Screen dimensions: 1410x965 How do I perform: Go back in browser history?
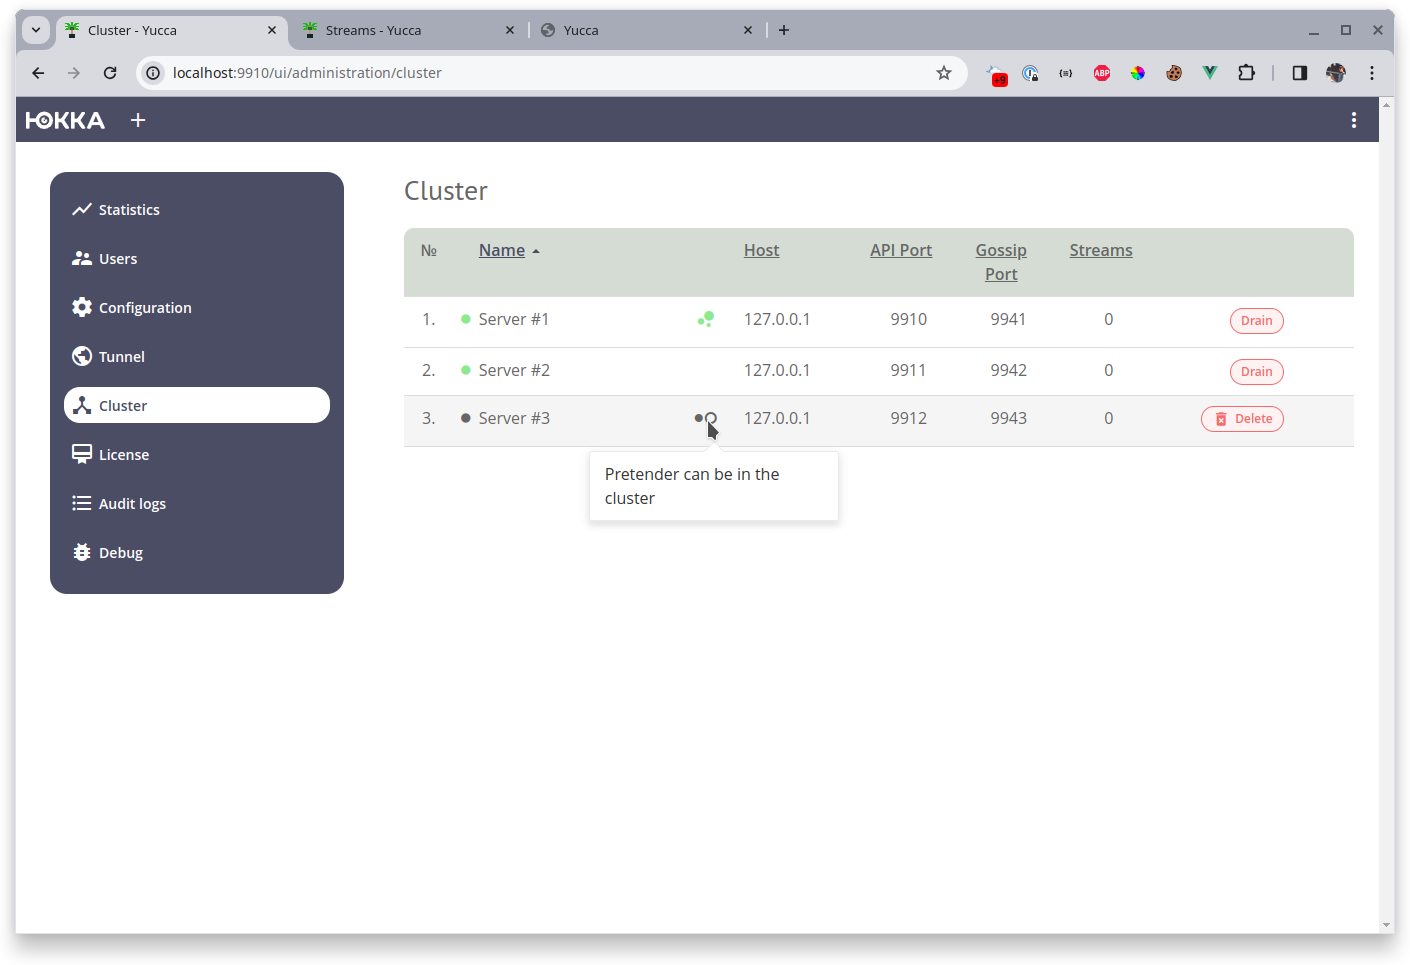tap(38, 73)
